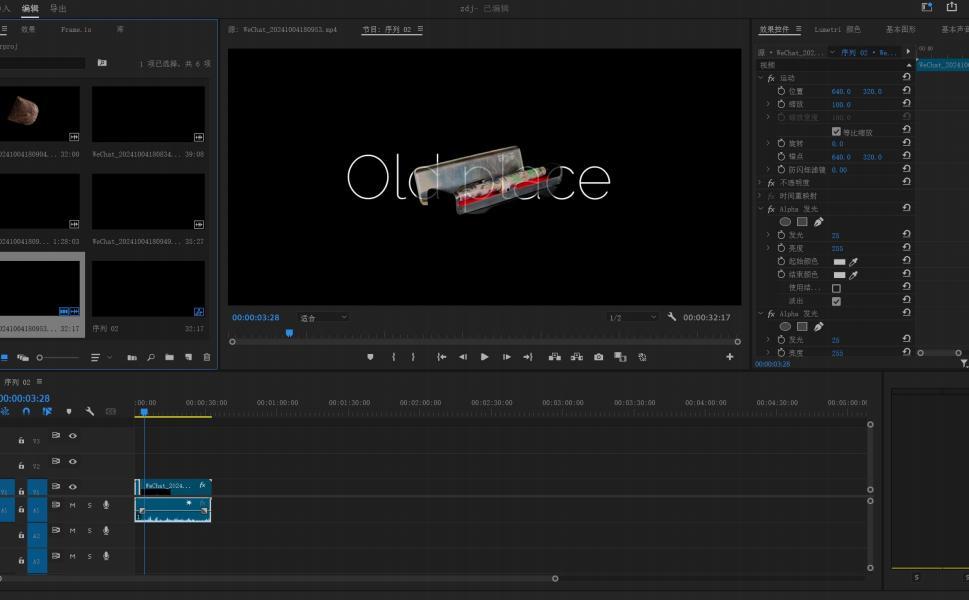
Task: Open the 结束颜色 color swatch
Action: tap(839, 274)
